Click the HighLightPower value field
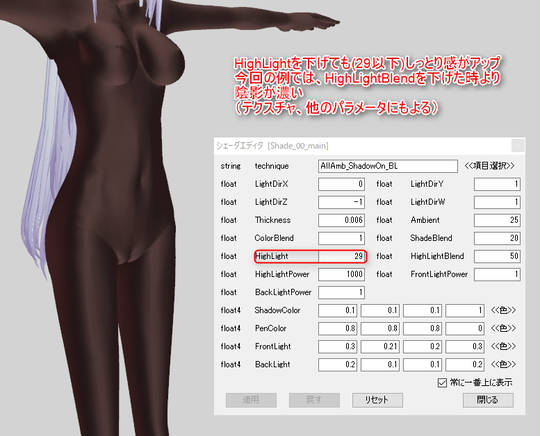The height and width of the screenshot is (436, 540). tap(341, 274)
